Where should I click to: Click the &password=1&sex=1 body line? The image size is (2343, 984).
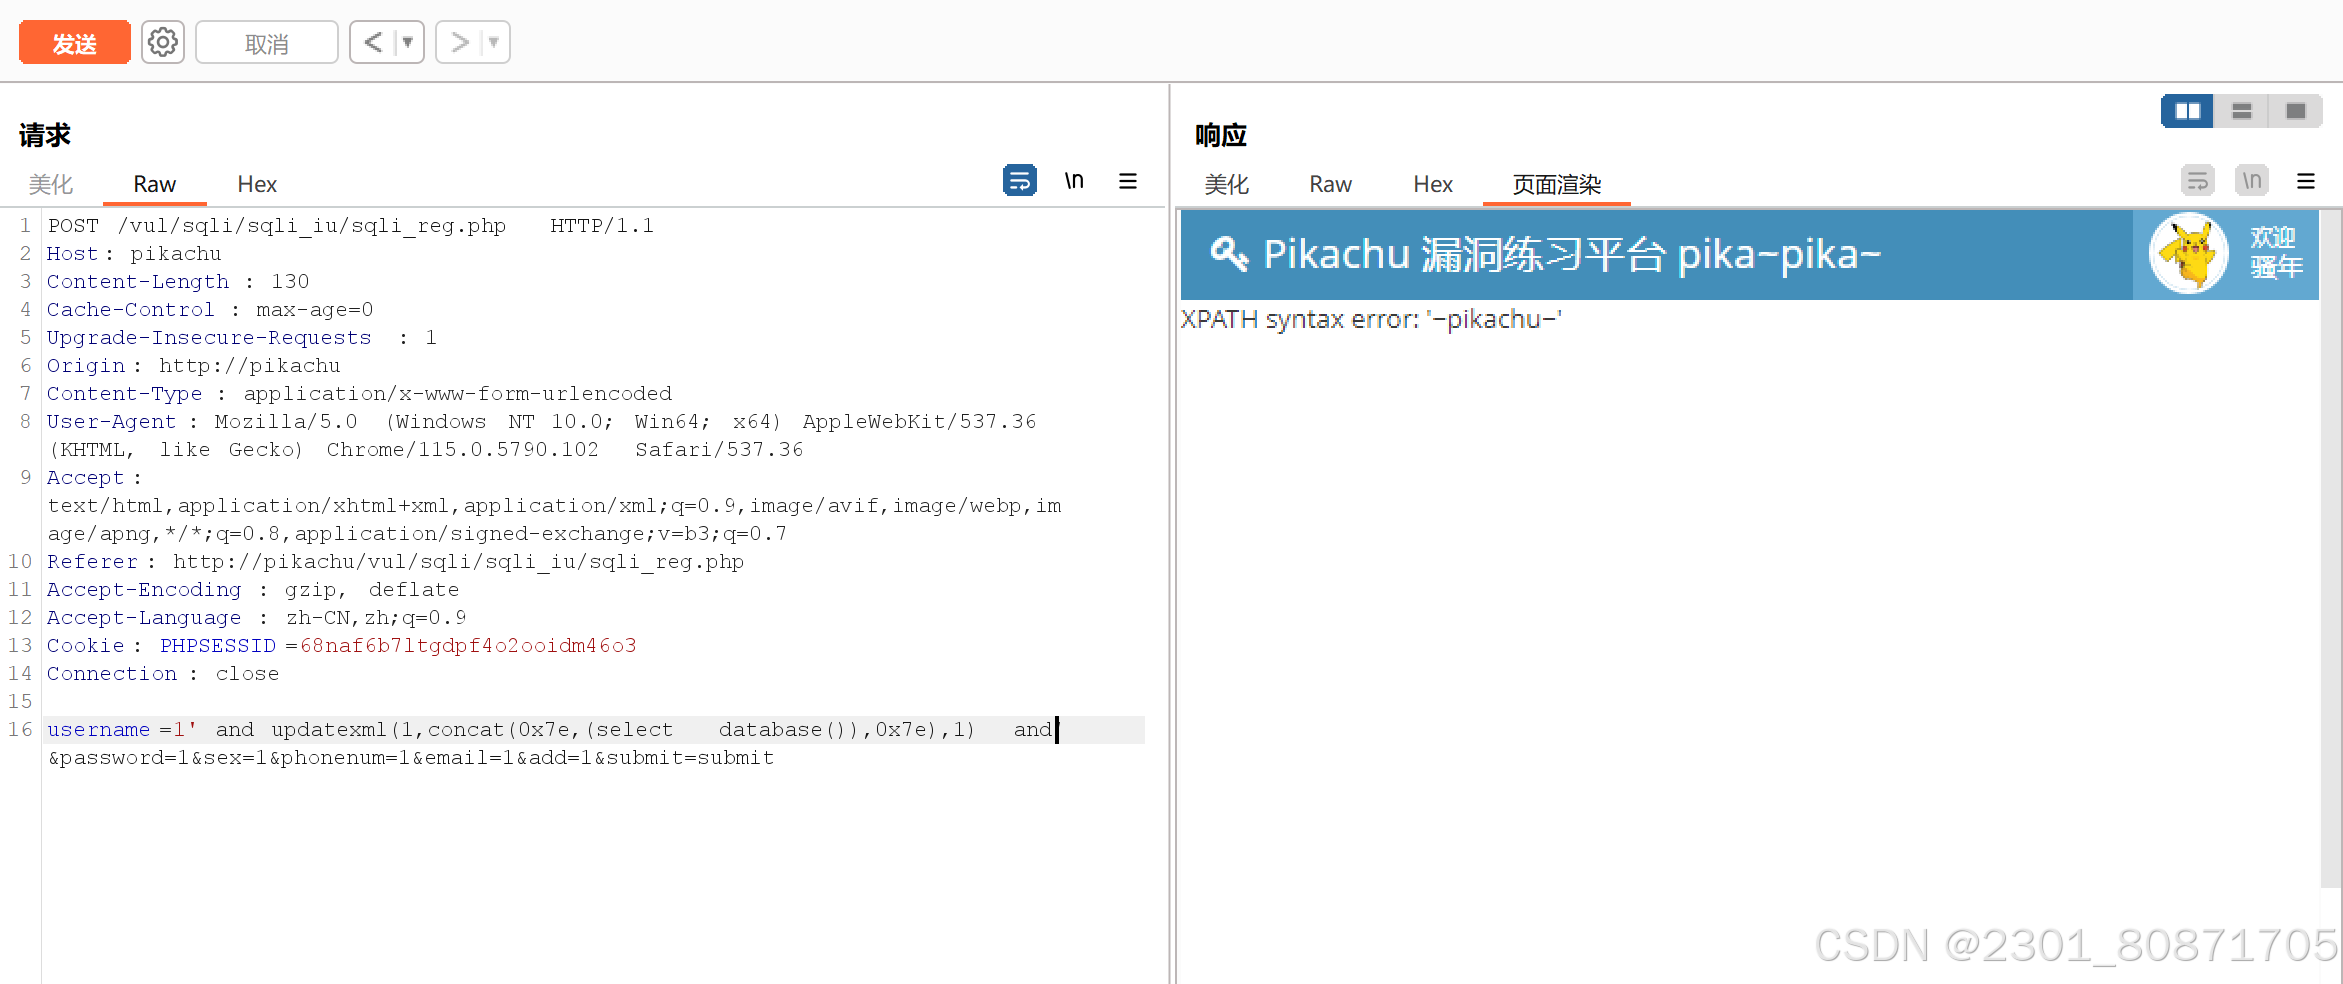click(411, 758)
